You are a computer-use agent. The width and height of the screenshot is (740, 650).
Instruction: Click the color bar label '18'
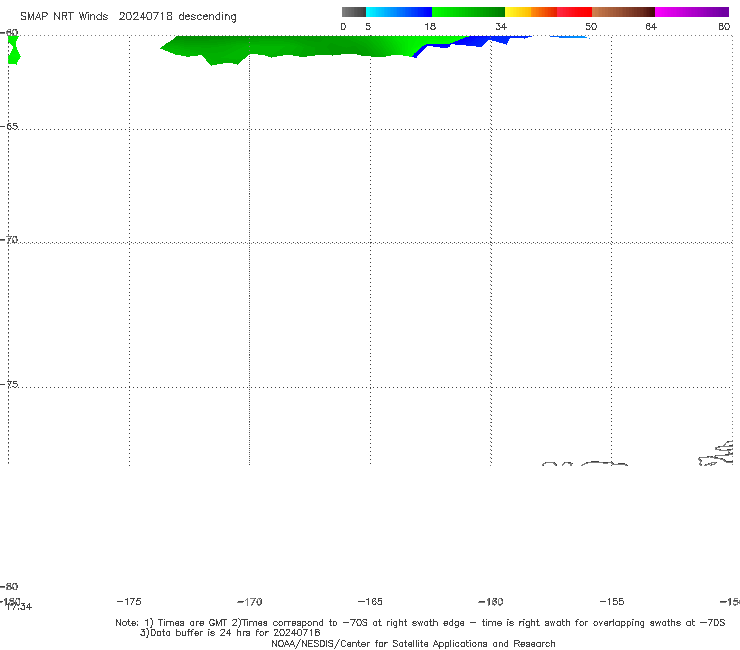pos(430,26)
